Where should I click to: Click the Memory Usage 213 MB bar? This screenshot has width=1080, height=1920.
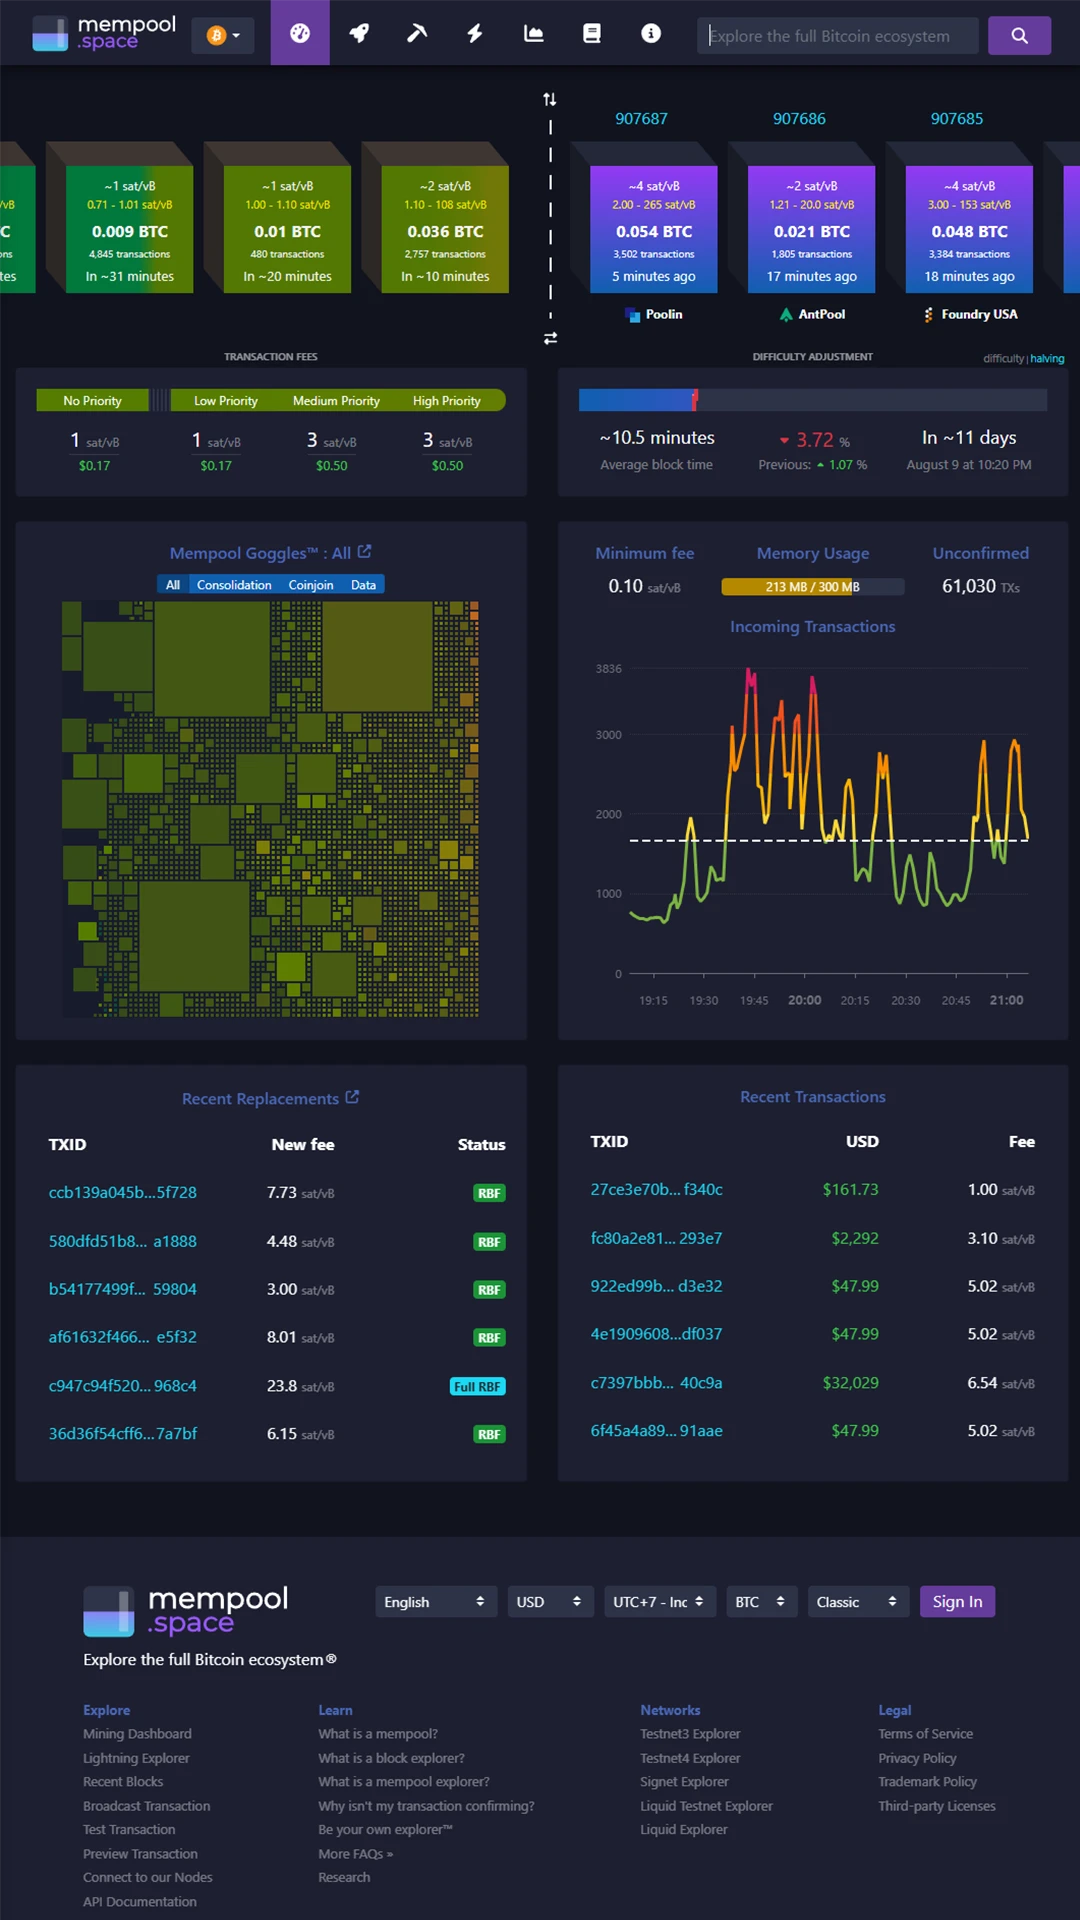pos(813,587)
